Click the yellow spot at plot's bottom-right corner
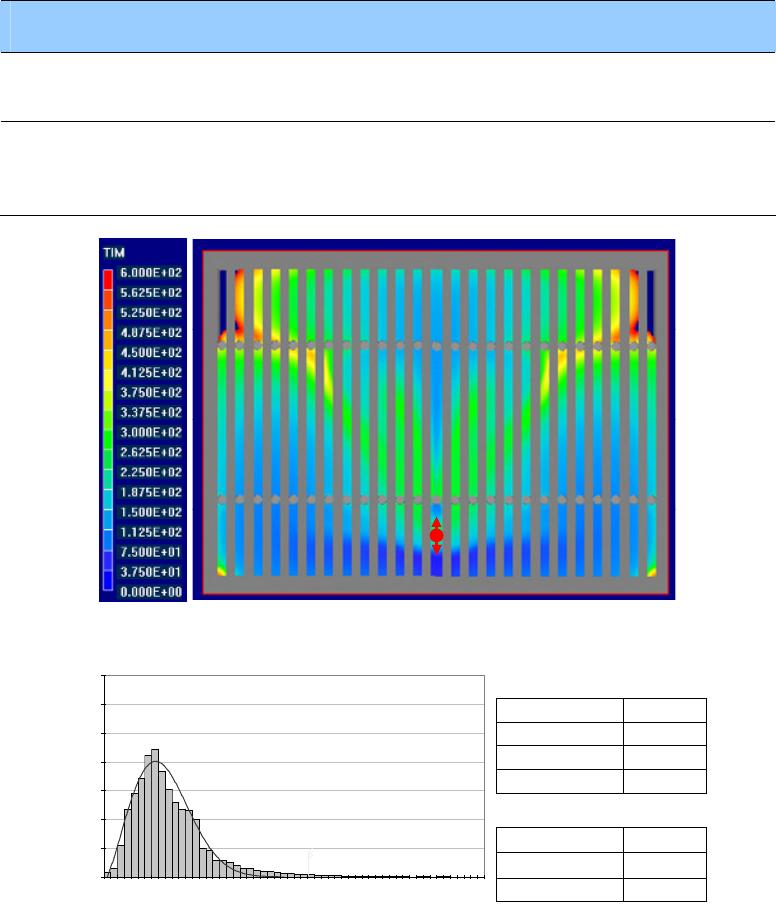 pyautogui.click(x=653, y=571)
